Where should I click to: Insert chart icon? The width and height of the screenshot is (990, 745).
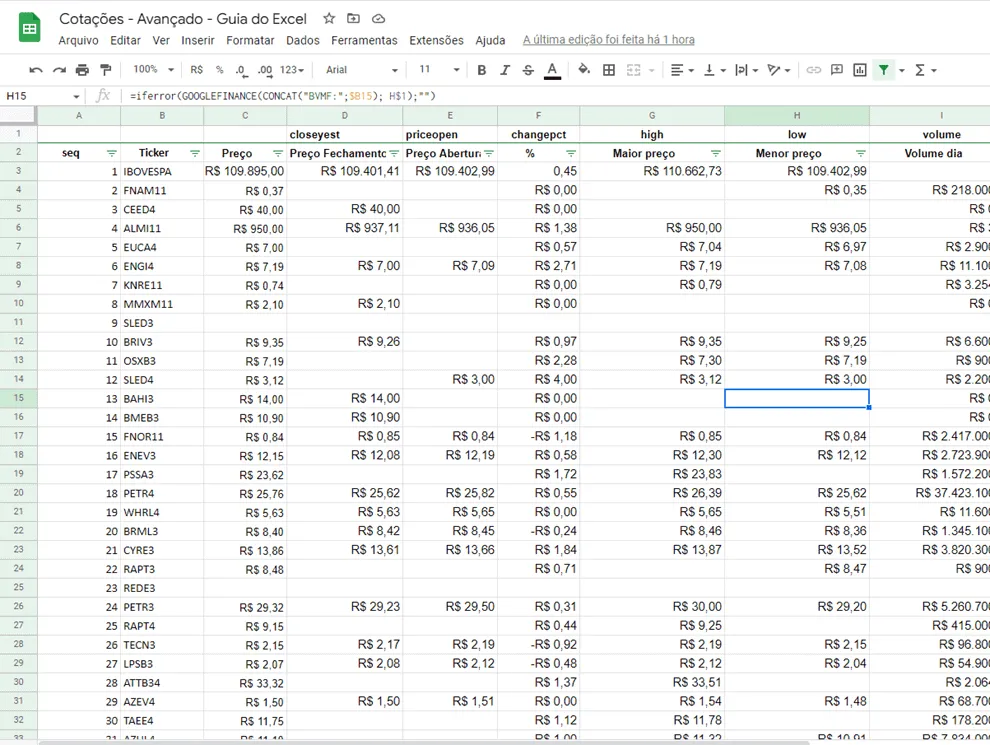click(860, 70)
